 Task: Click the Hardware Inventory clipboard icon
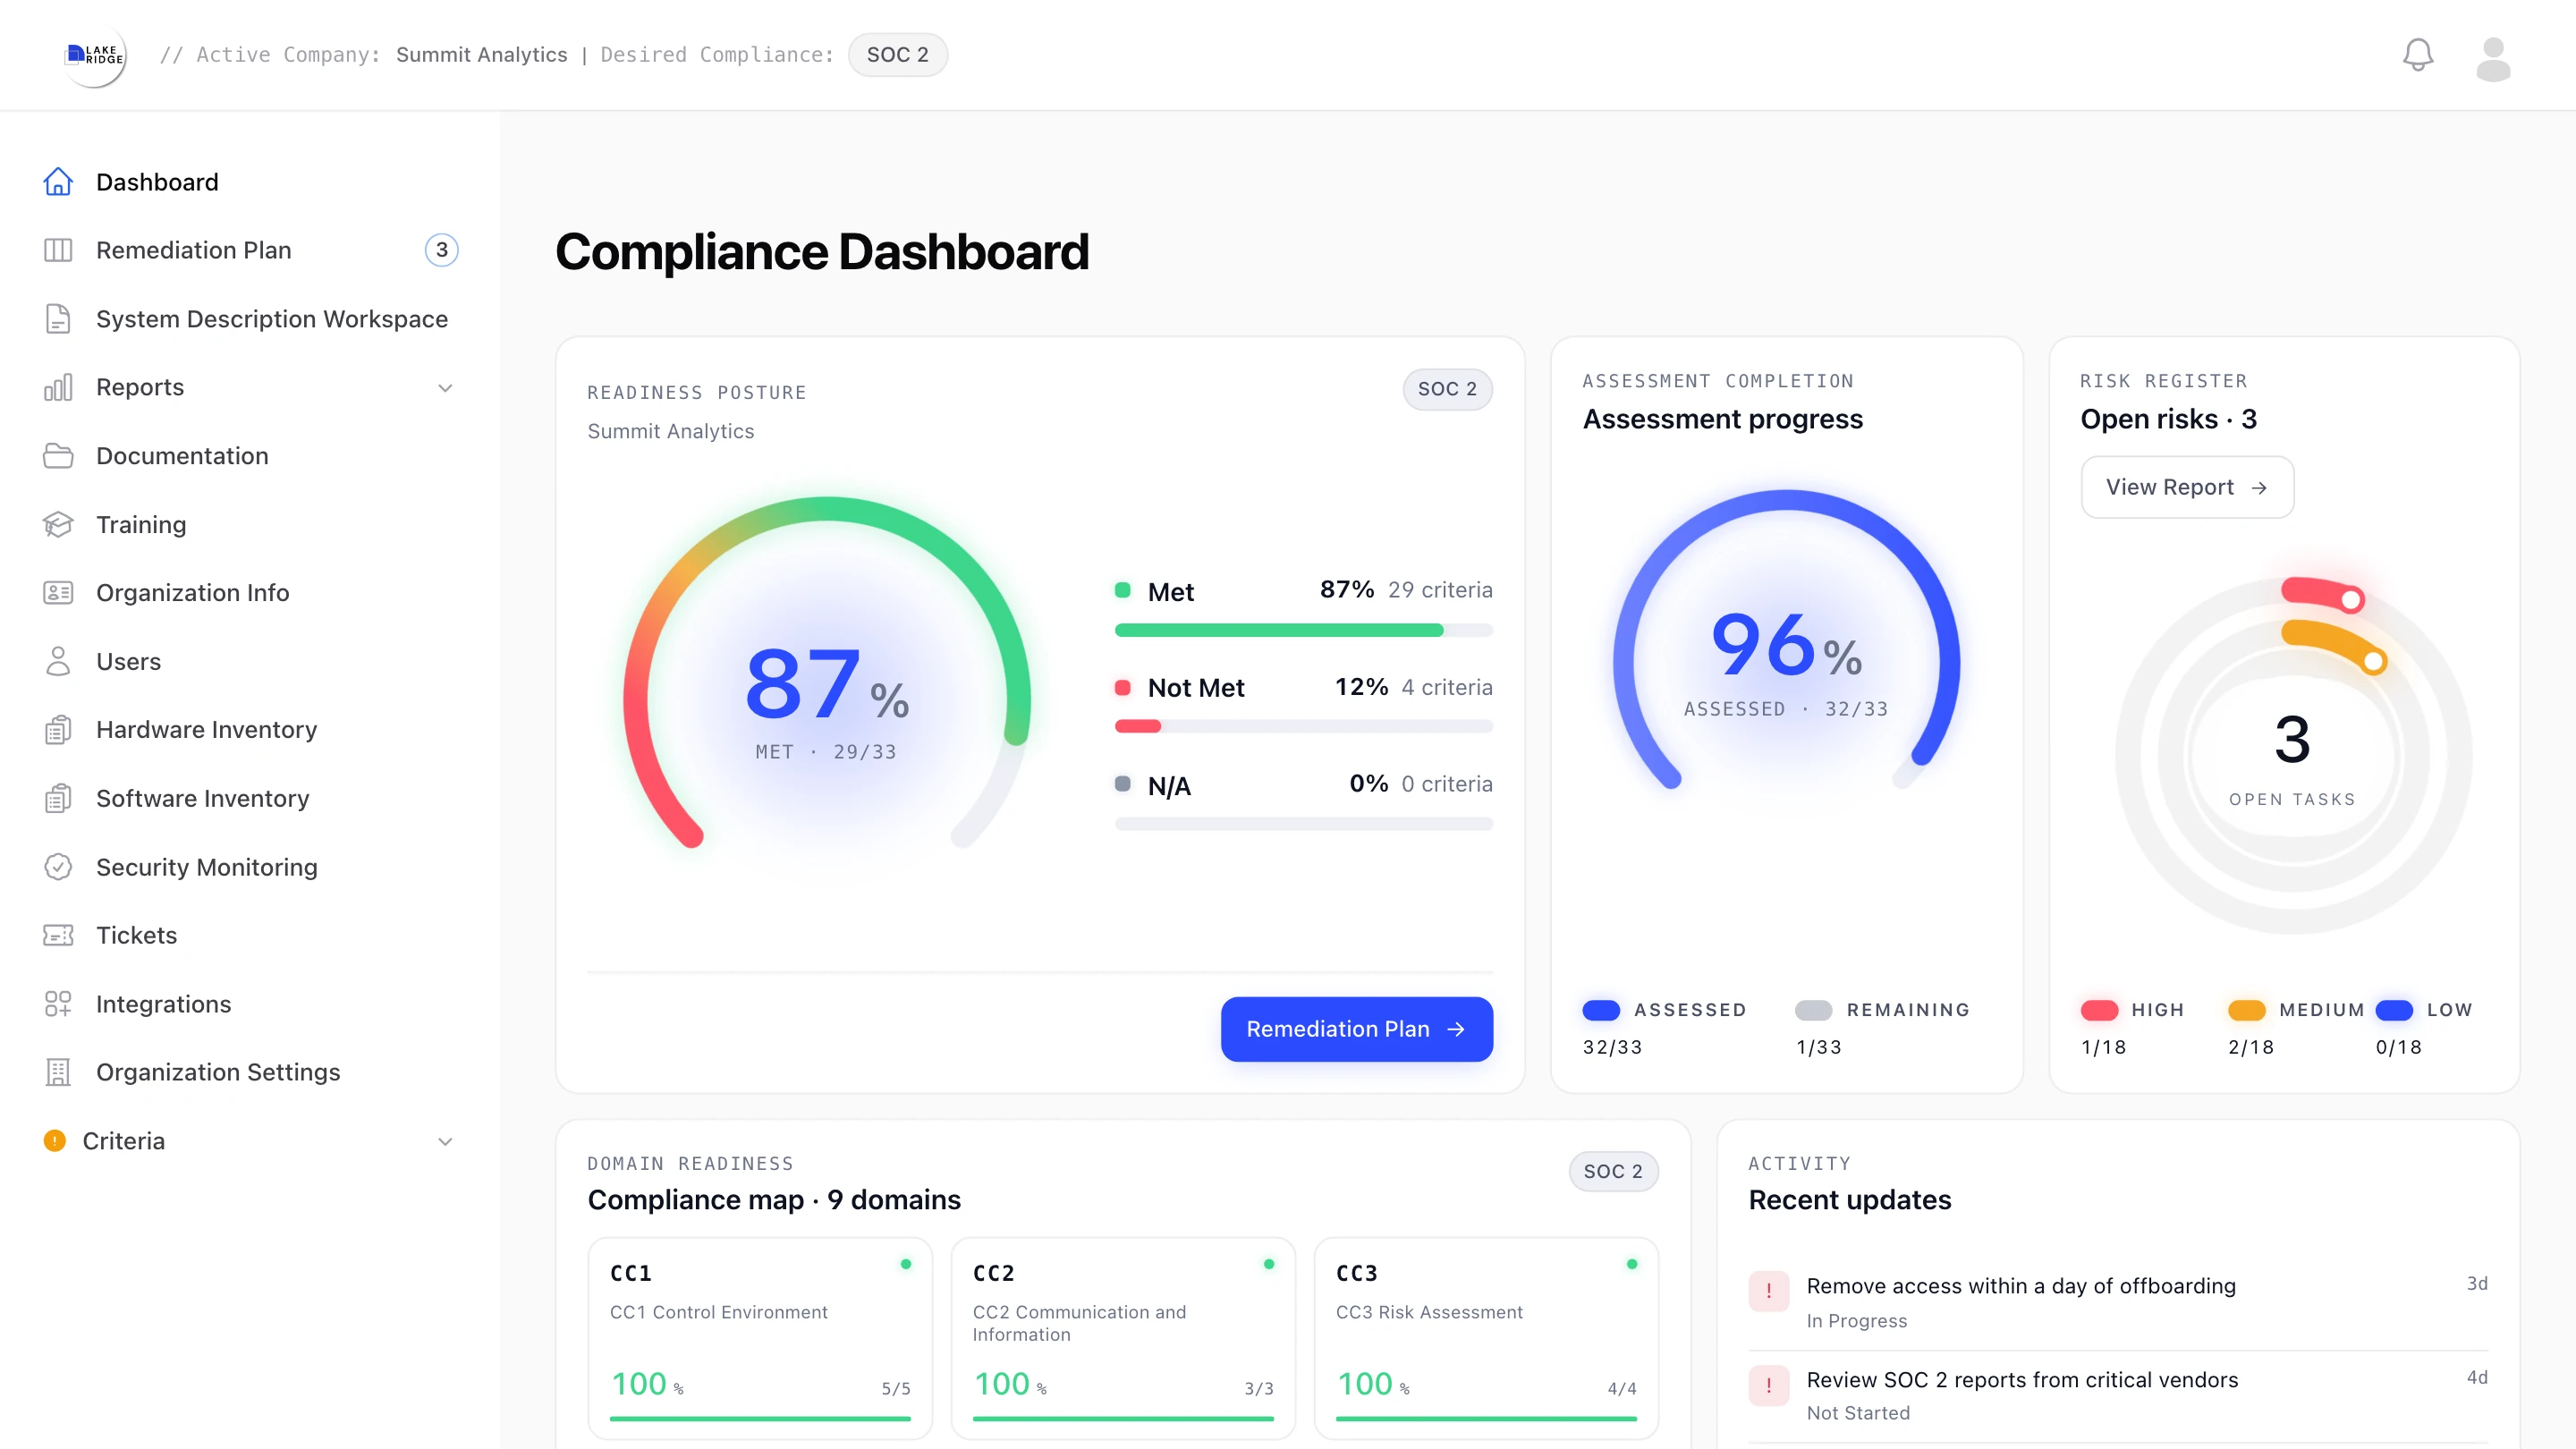click(58, 730)
